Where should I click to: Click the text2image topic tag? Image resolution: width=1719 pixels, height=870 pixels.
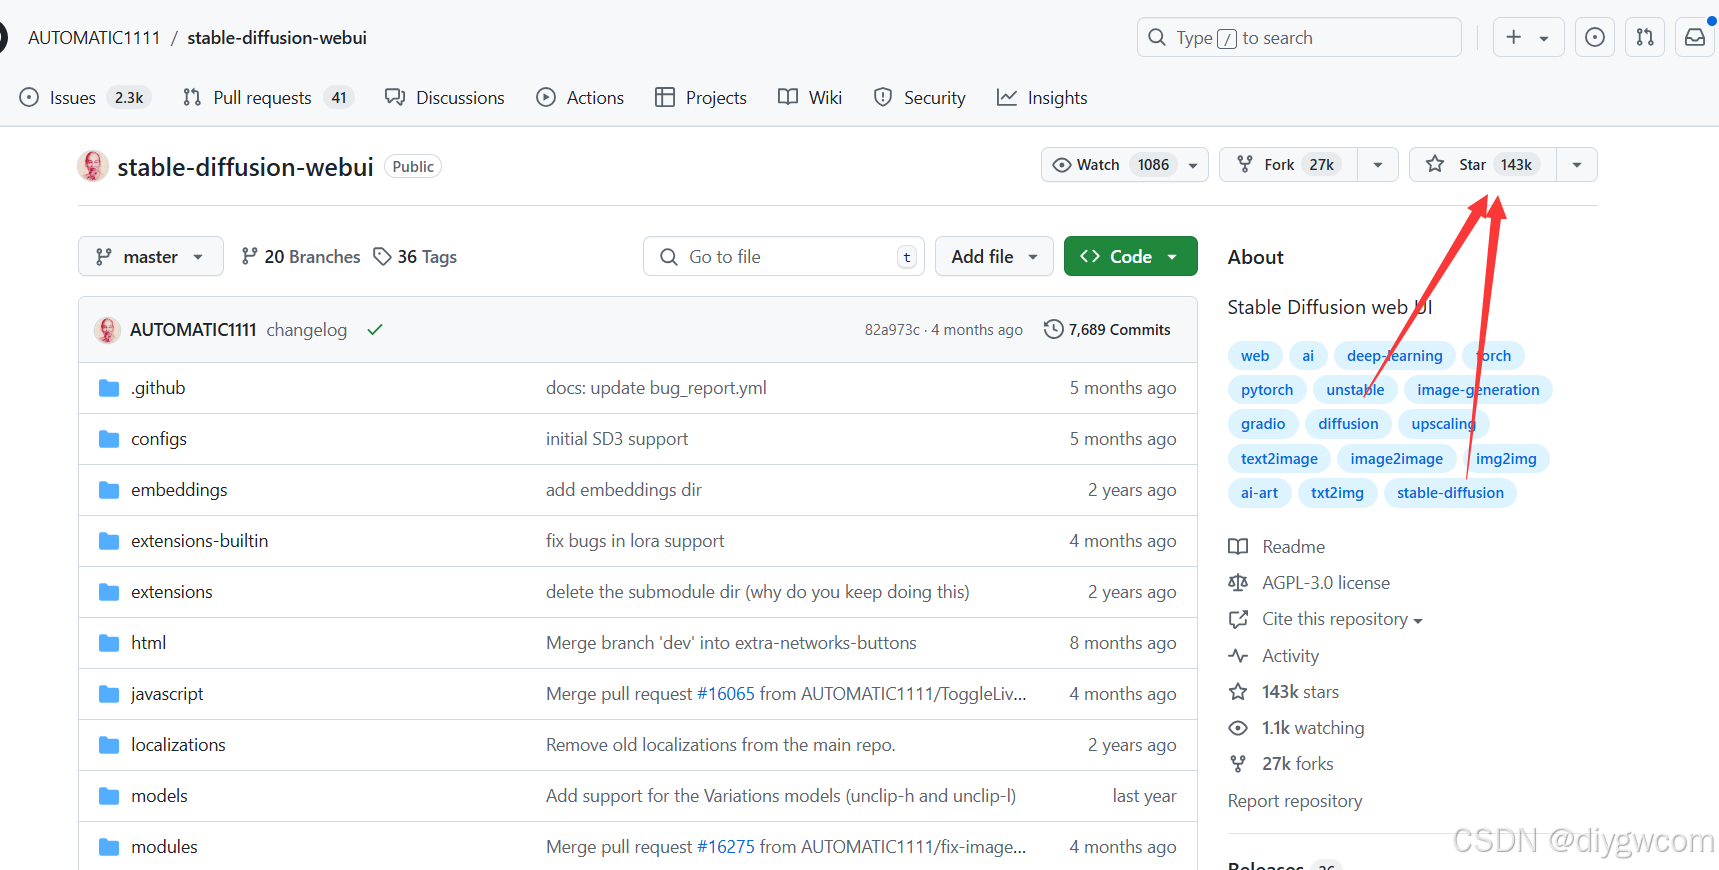pos(1279,459)
